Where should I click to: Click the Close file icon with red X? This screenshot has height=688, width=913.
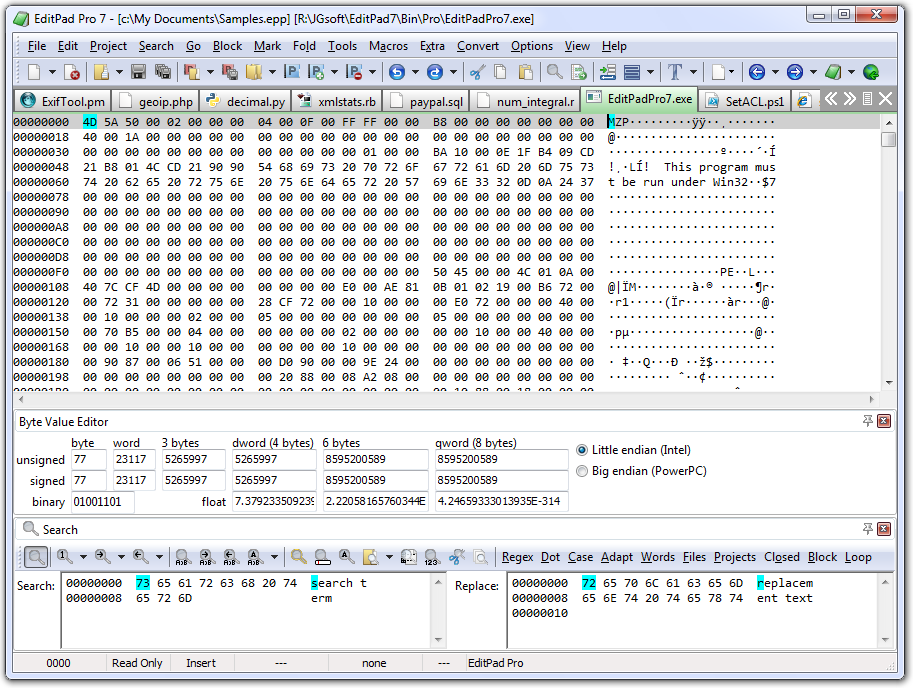[x=72, y=72]
